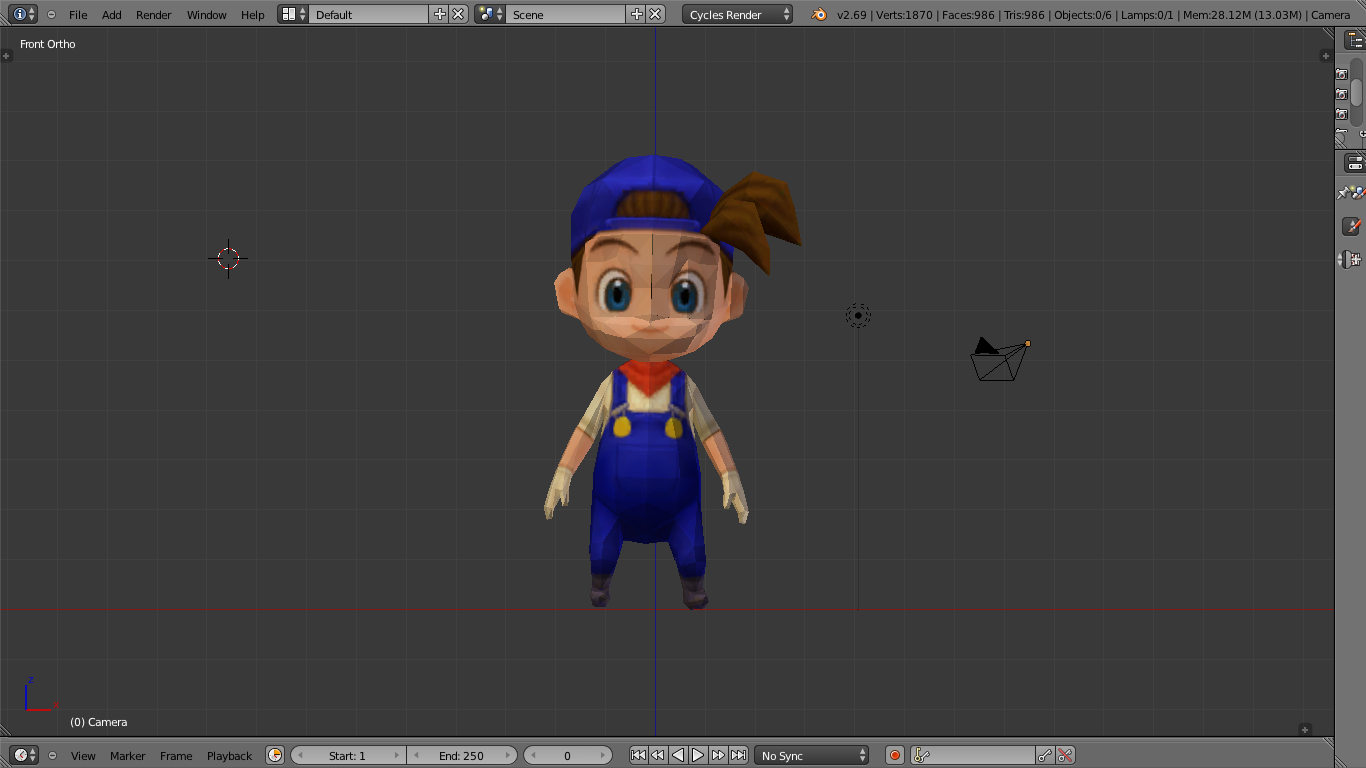
Task: Expand the lower-right viewport plus region
Action: click(x=1305, y=730)
